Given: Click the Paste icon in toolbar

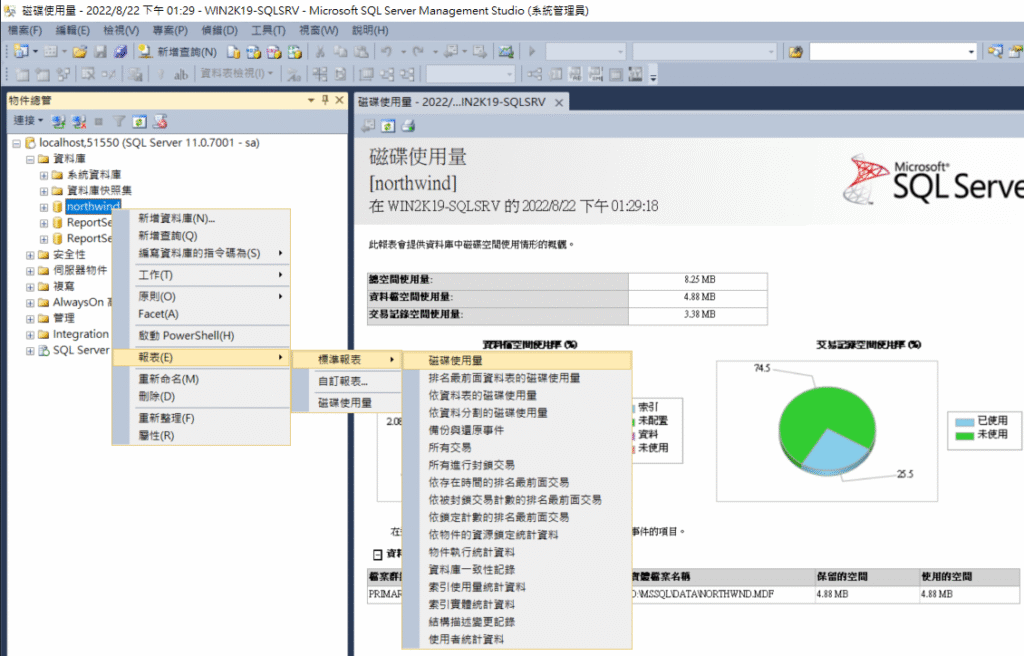Looking at the screenshot, I should [360, 52].
